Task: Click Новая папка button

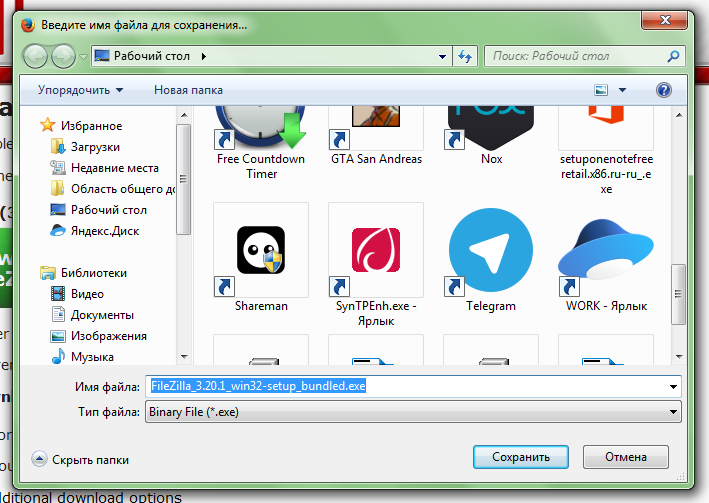Action: point(188,90)
